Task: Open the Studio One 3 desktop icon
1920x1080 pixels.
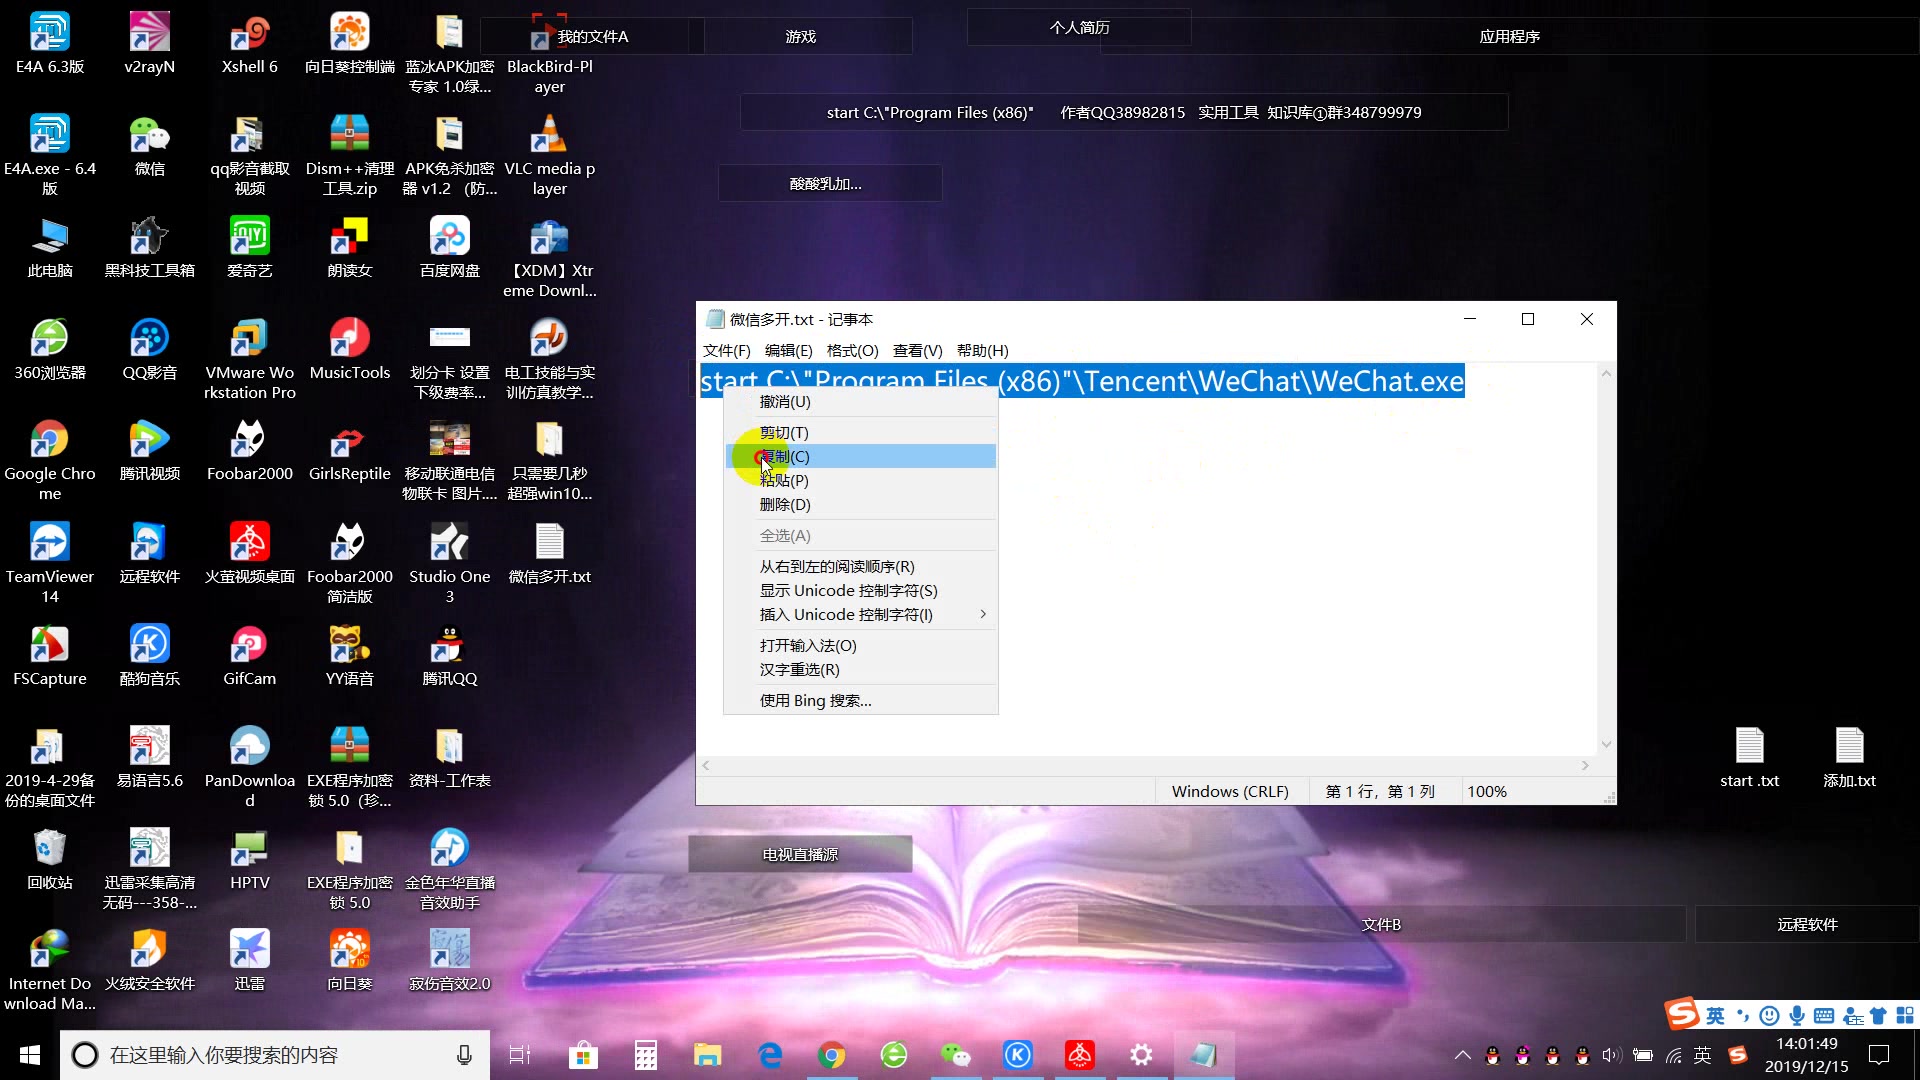Action: point(449,564)
